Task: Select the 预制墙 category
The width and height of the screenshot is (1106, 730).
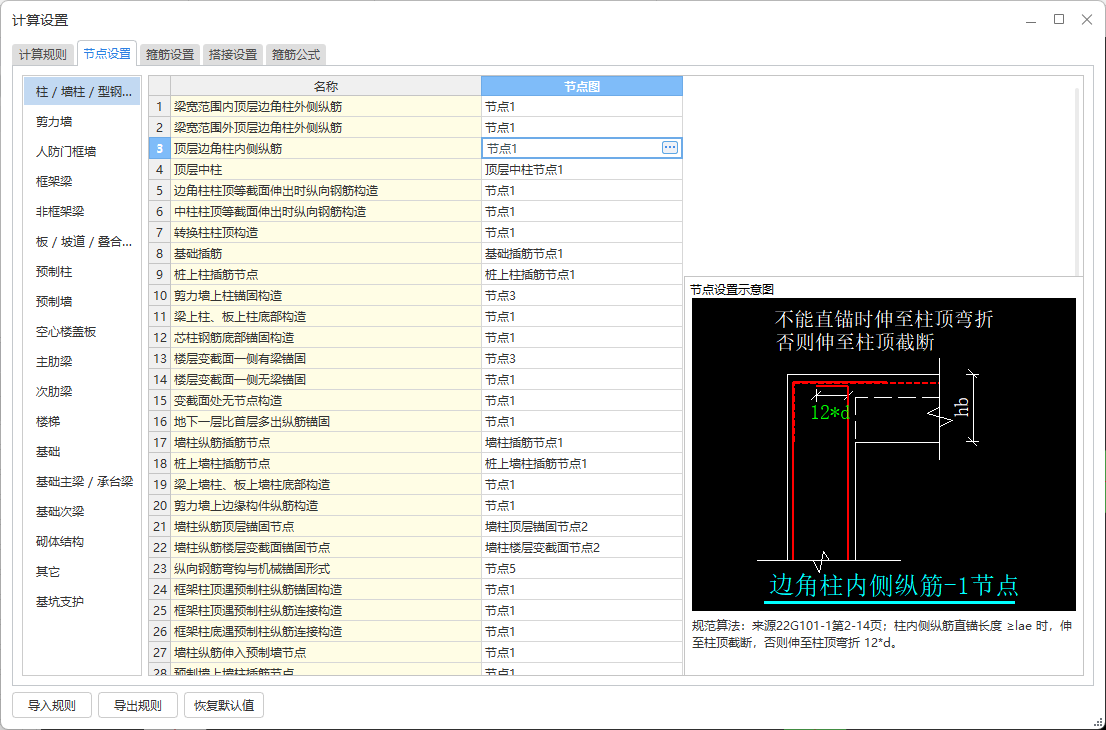Action: [83, 302]
